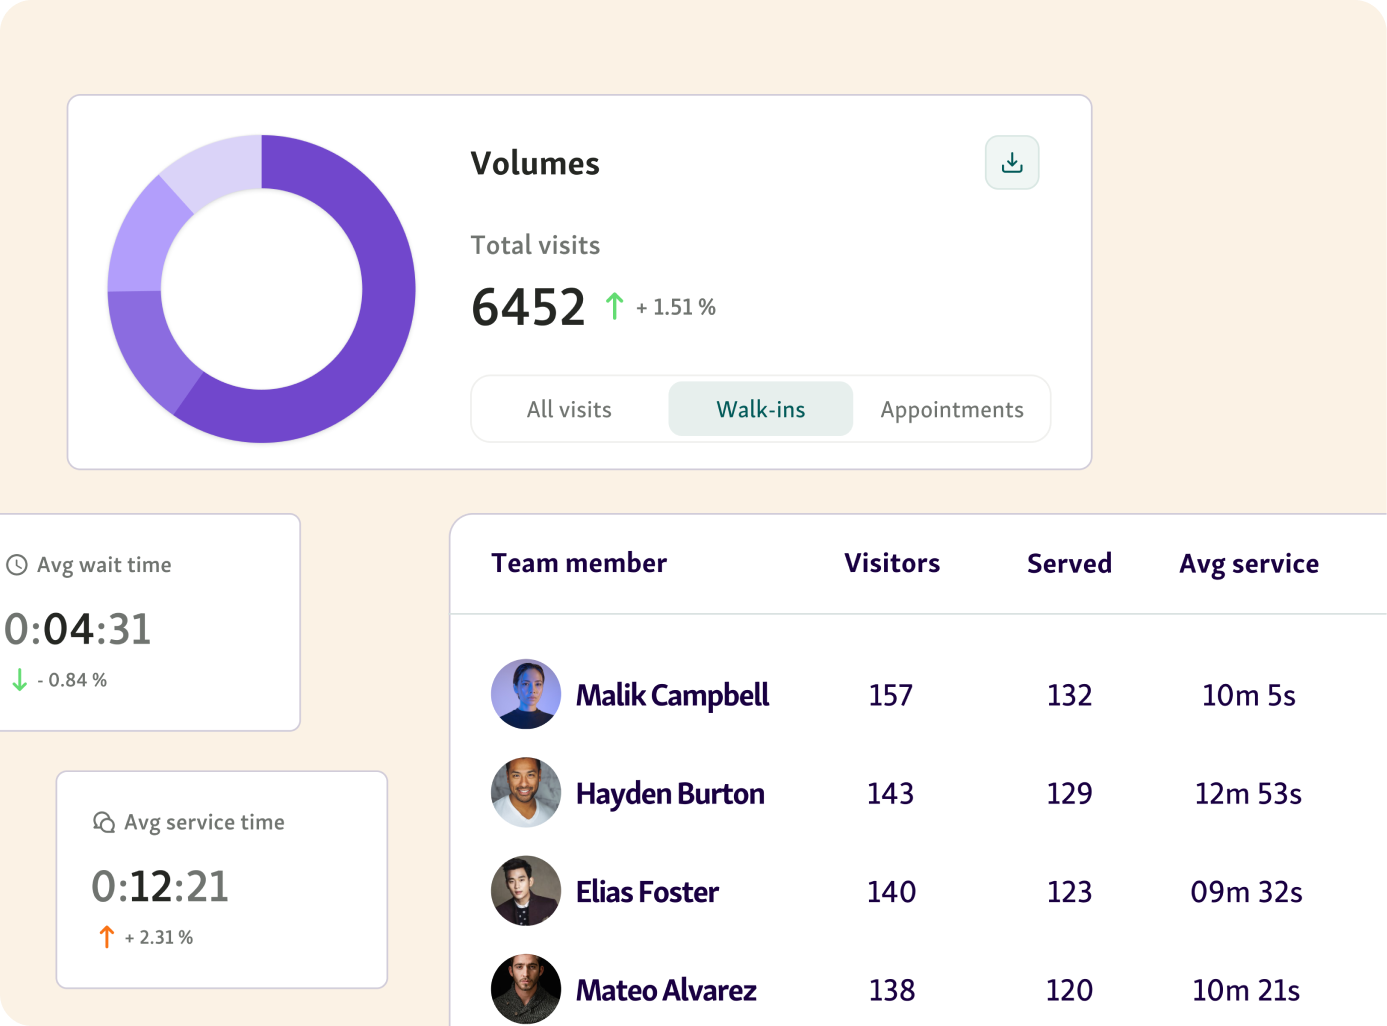Enable the Appointments filter option

click(x=951, y=409)
